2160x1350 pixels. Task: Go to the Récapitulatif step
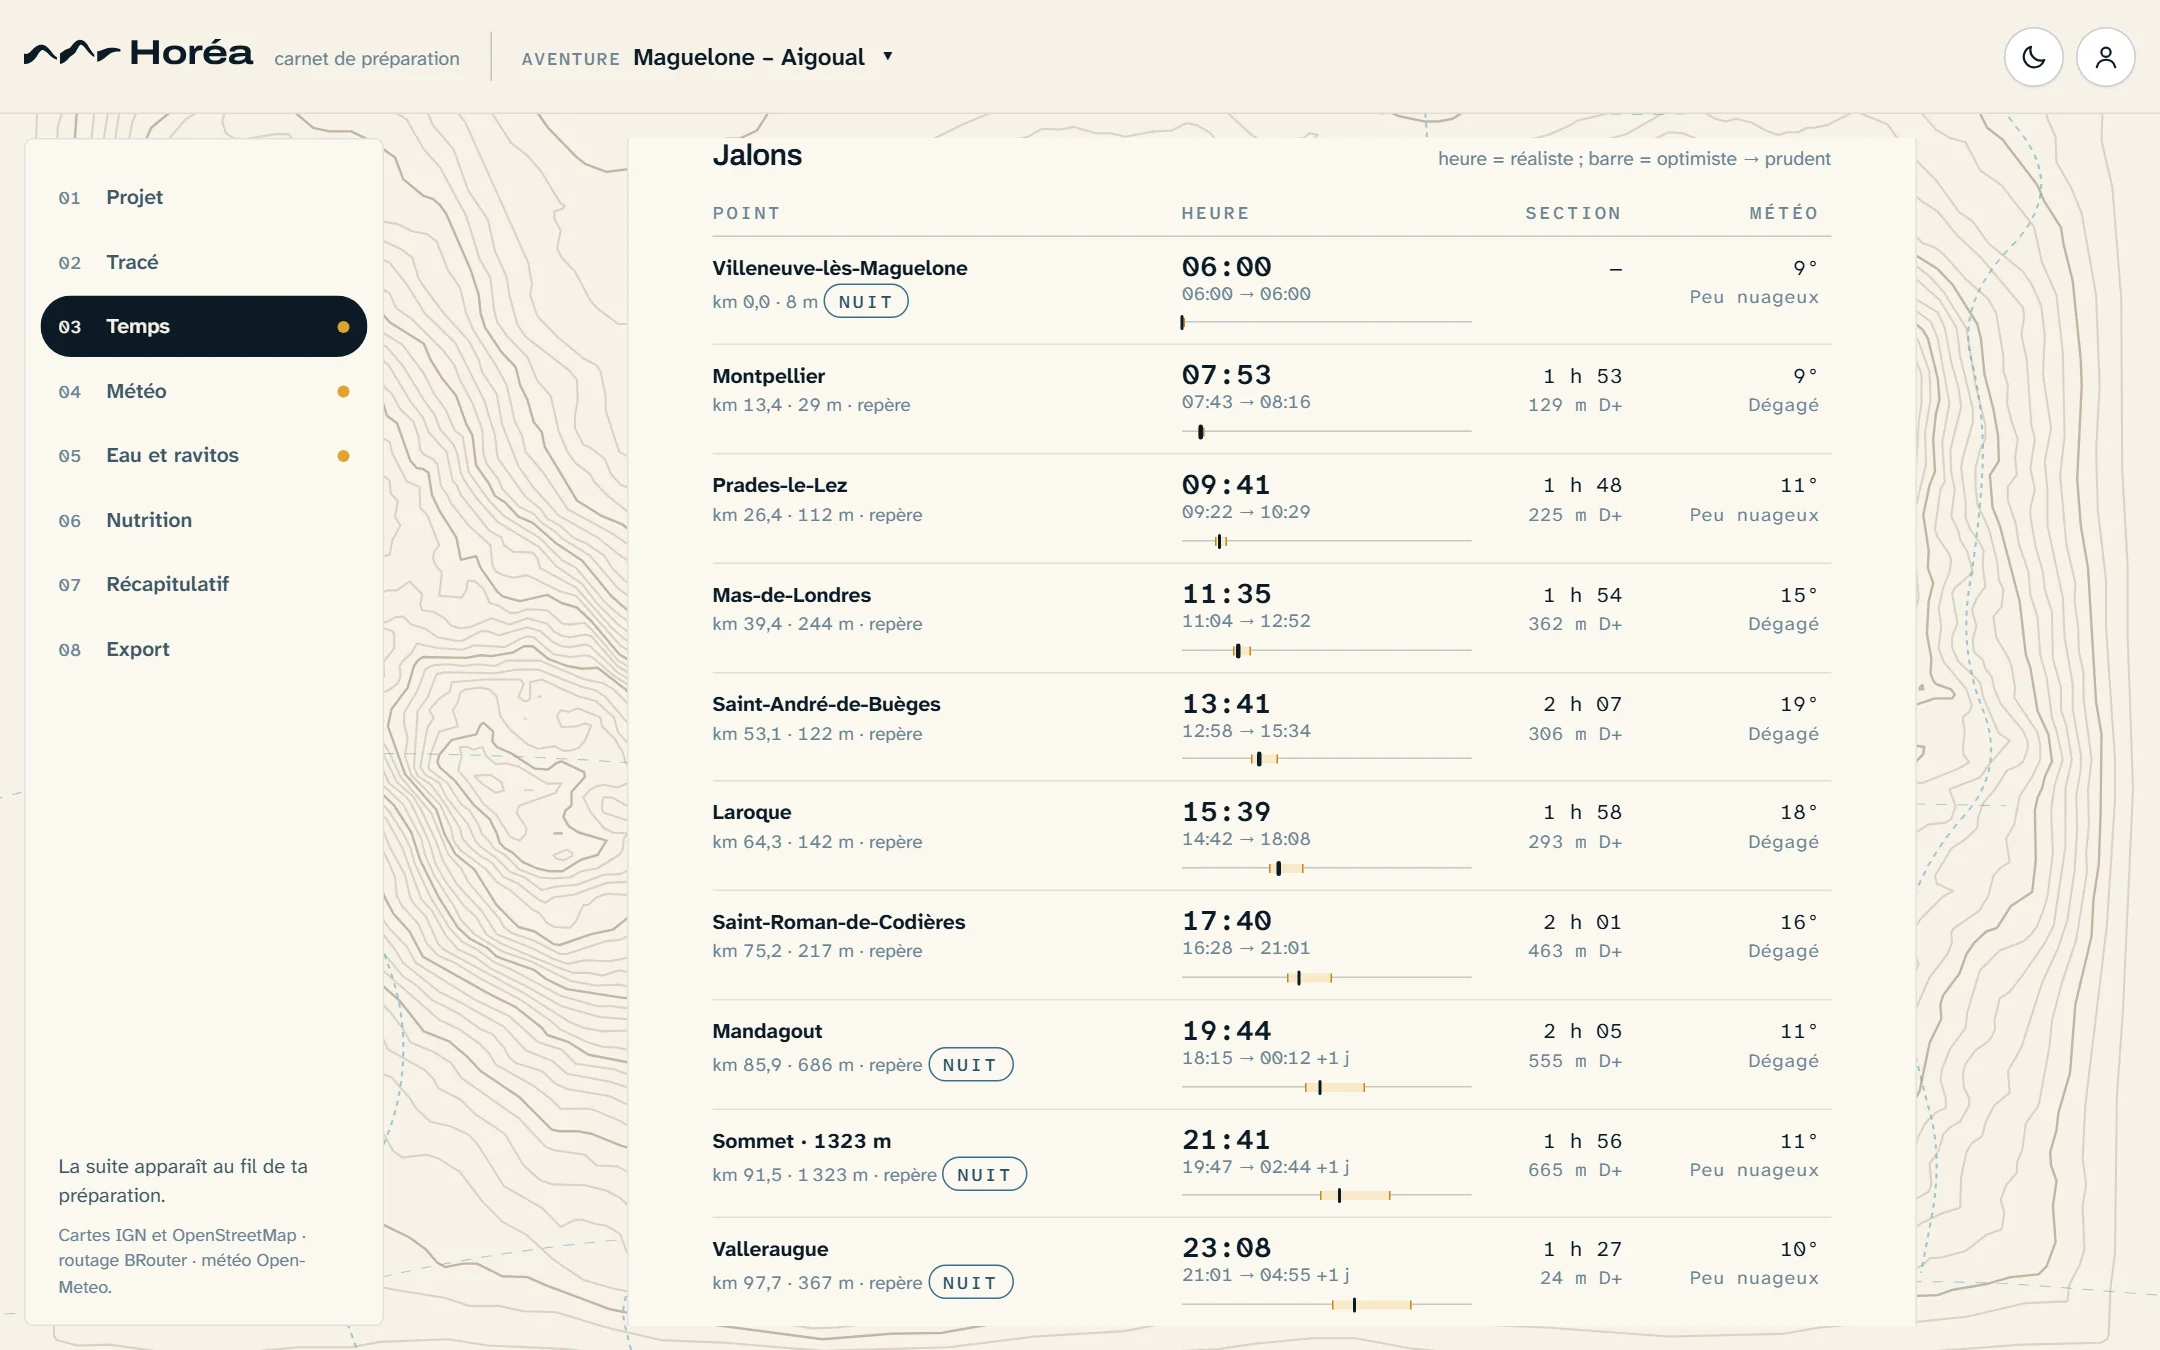pyautogui.click(x=204, y=584)
